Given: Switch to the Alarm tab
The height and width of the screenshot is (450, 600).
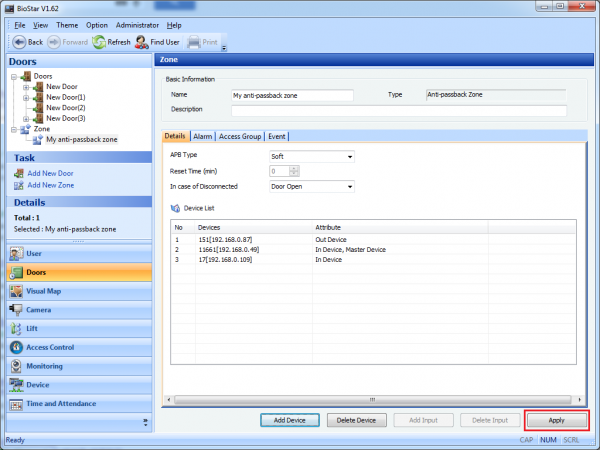Looking at the screenshot, I should click(203, 136).
